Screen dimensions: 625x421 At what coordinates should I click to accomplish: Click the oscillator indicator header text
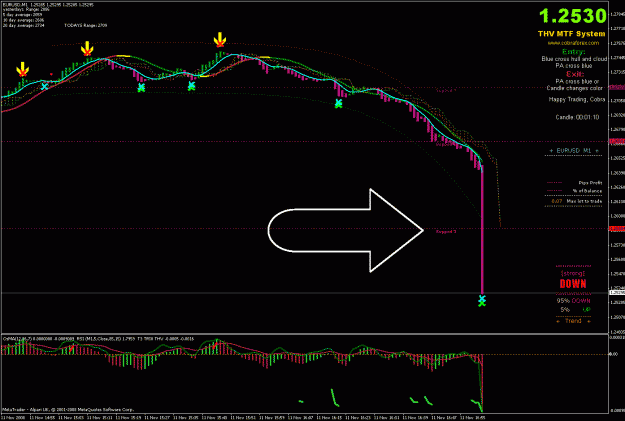[x=98, y=339]
